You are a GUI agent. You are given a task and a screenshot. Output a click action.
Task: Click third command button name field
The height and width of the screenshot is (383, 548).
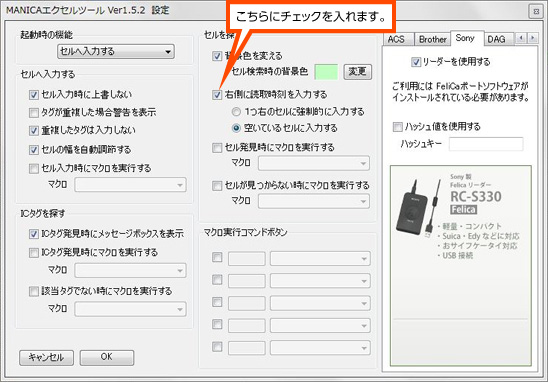tap(247, 303)
